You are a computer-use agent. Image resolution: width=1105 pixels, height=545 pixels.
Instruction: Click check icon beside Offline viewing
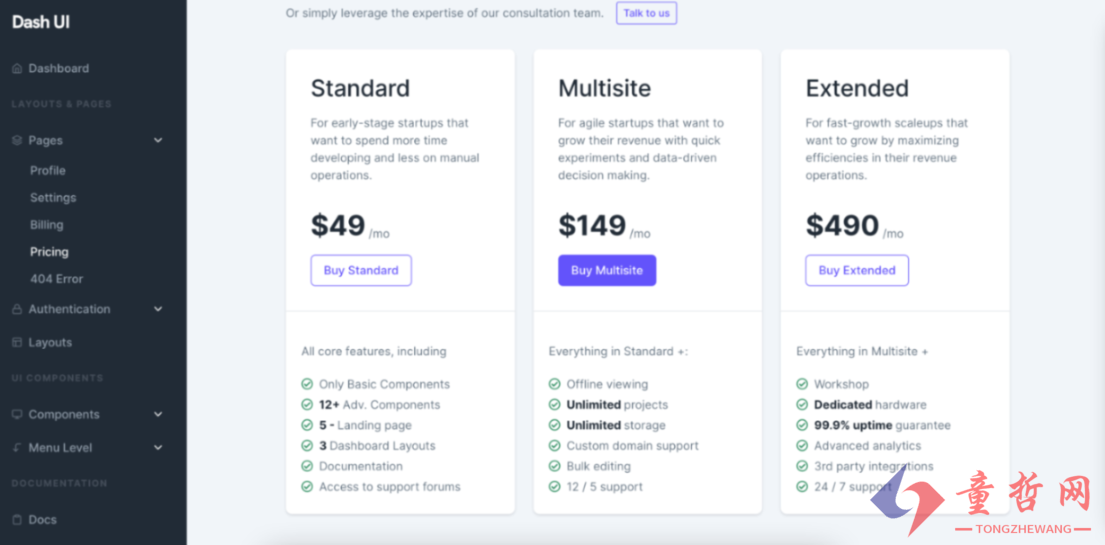[x=554, y=384]
